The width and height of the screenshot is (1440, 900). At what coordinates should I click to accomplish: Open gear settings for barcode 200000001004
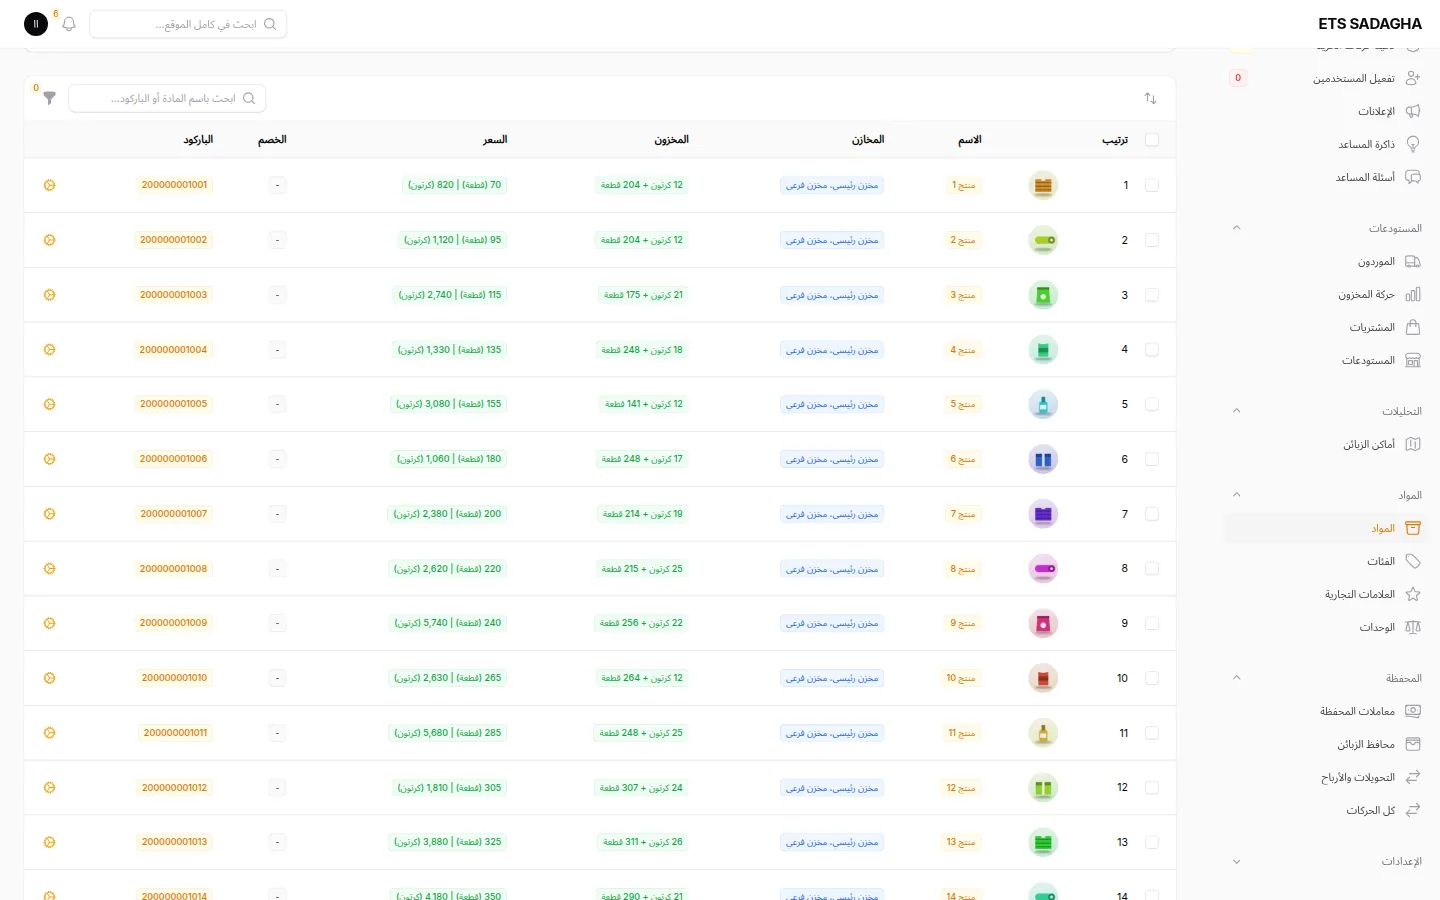coord(50,350)
